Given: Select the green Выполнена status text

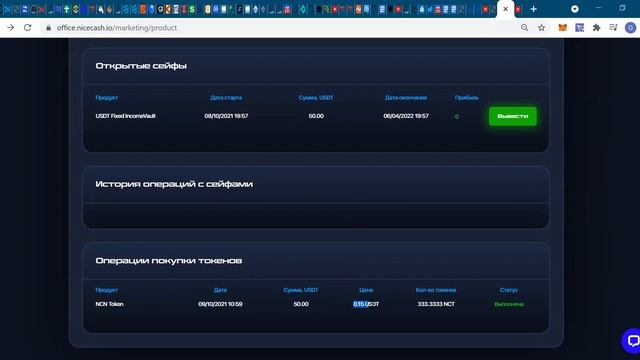Looking at the screenshot, I should [x=509, y=304].
